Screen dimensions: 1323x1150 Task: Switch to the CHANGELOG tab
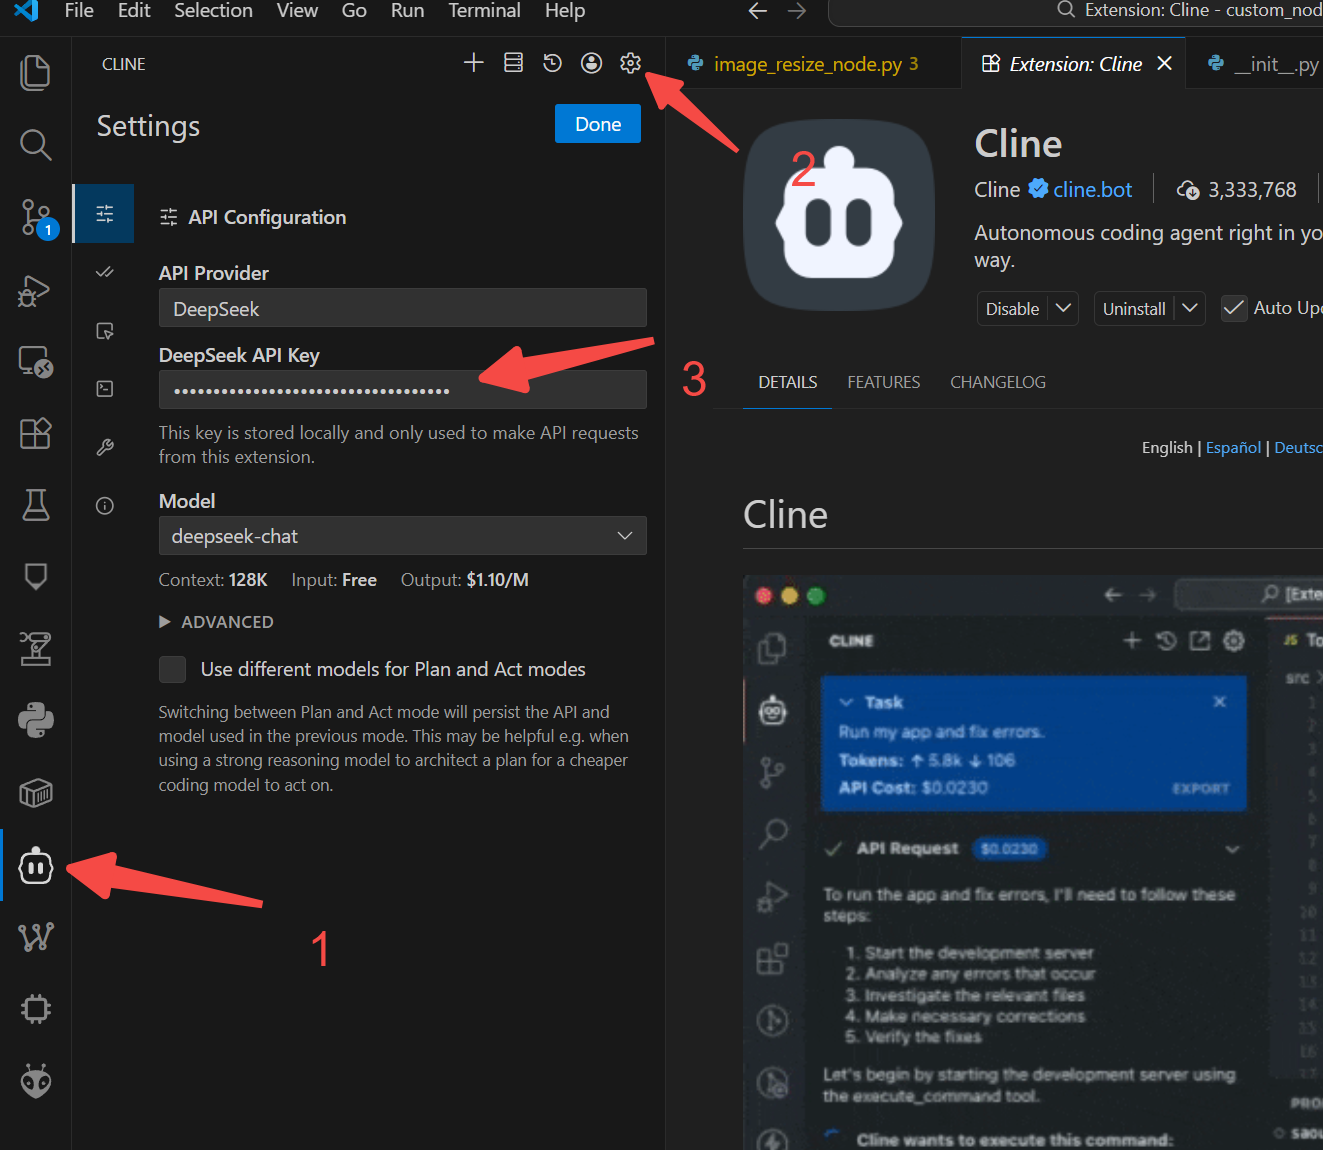coord(998,382)
